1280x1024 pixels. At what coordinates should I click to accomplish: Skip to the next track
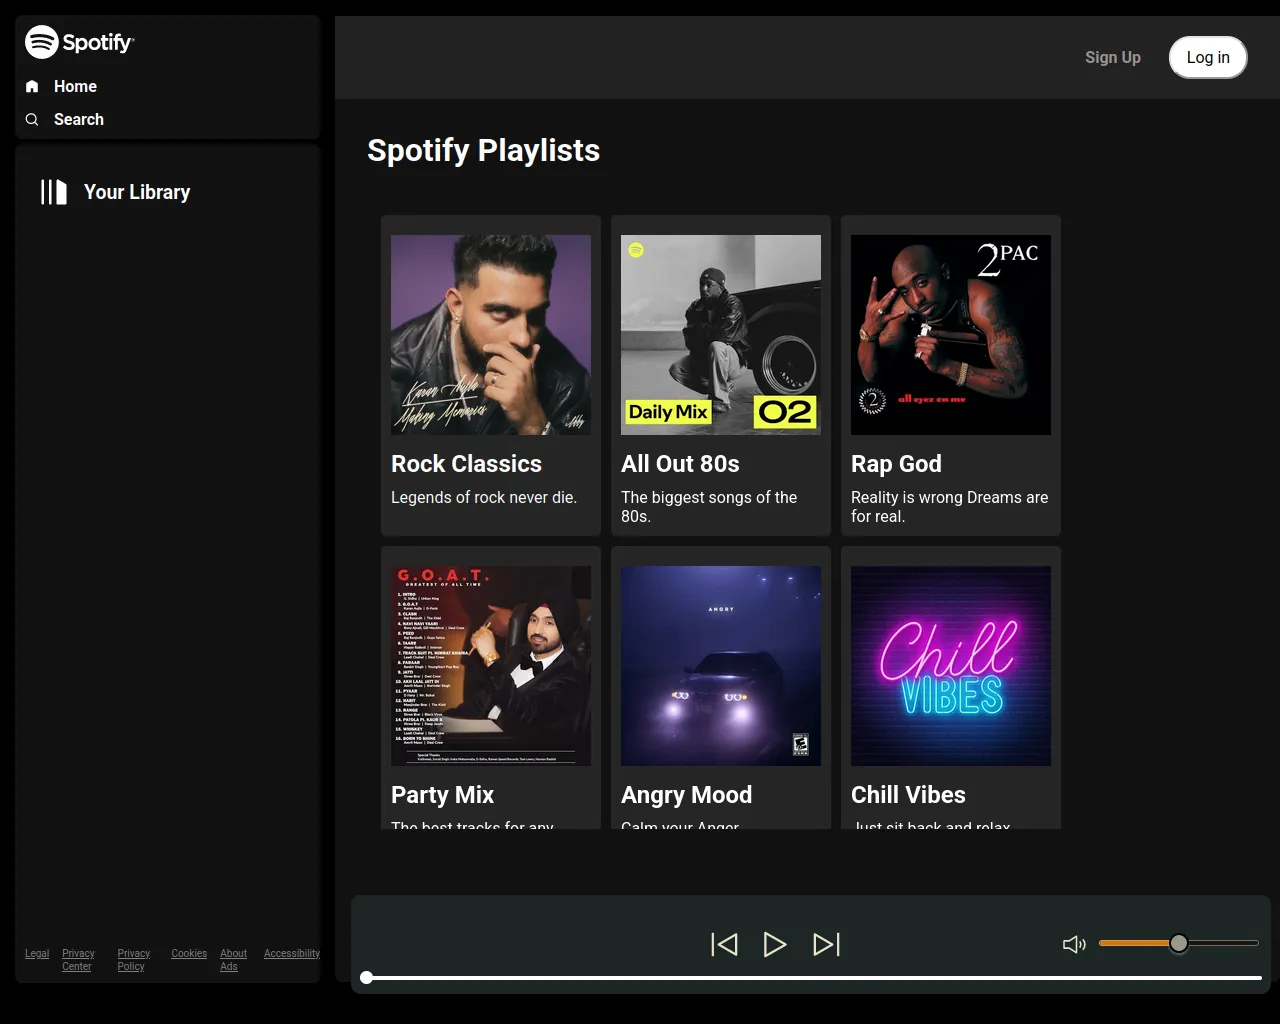click(x=827, y=944)
